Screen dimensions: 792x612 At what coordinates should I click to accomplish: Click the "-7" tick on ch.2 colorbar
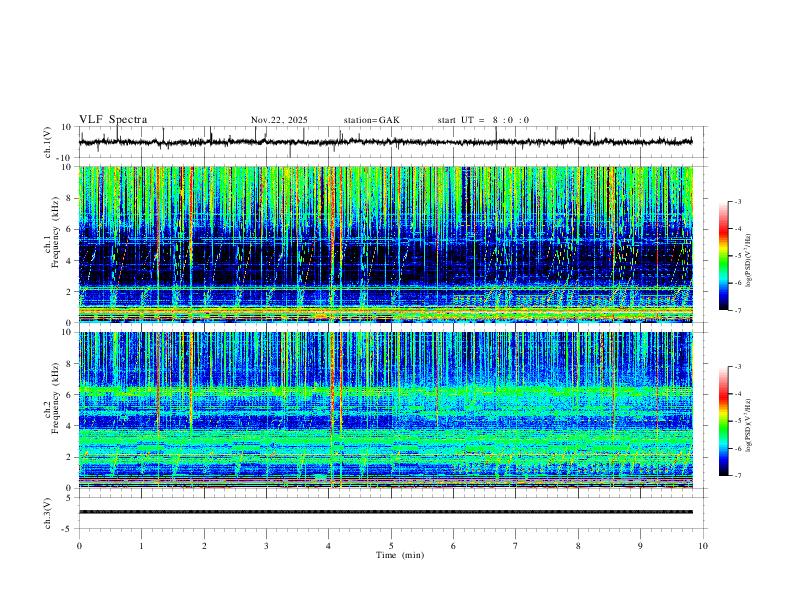[x=738, y=475]
